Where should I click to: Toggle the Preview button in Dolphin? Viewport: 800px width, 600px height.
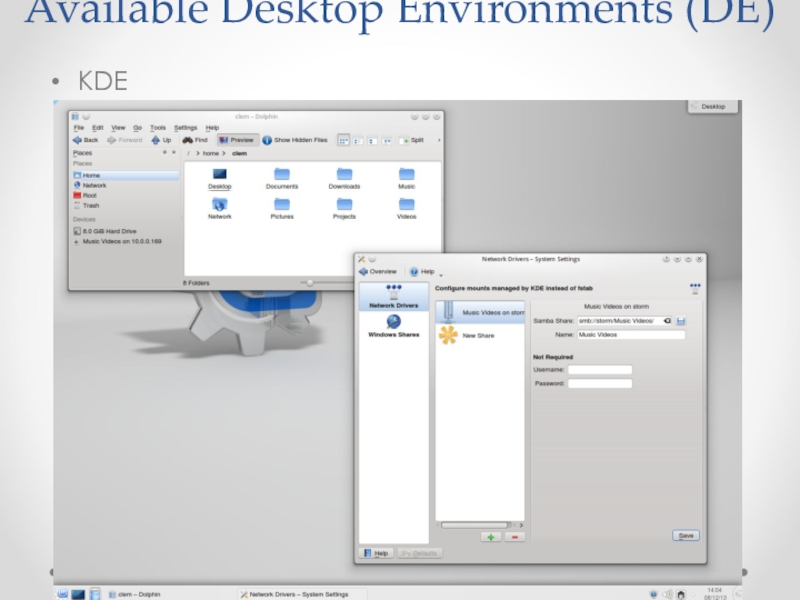pyautogui.click(x=237, y=140)
